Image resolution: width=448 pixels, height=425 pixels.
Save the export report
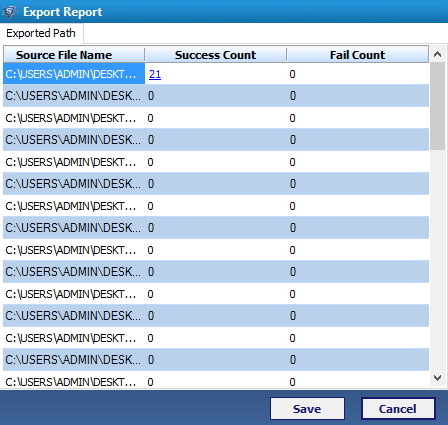point(307,409)
